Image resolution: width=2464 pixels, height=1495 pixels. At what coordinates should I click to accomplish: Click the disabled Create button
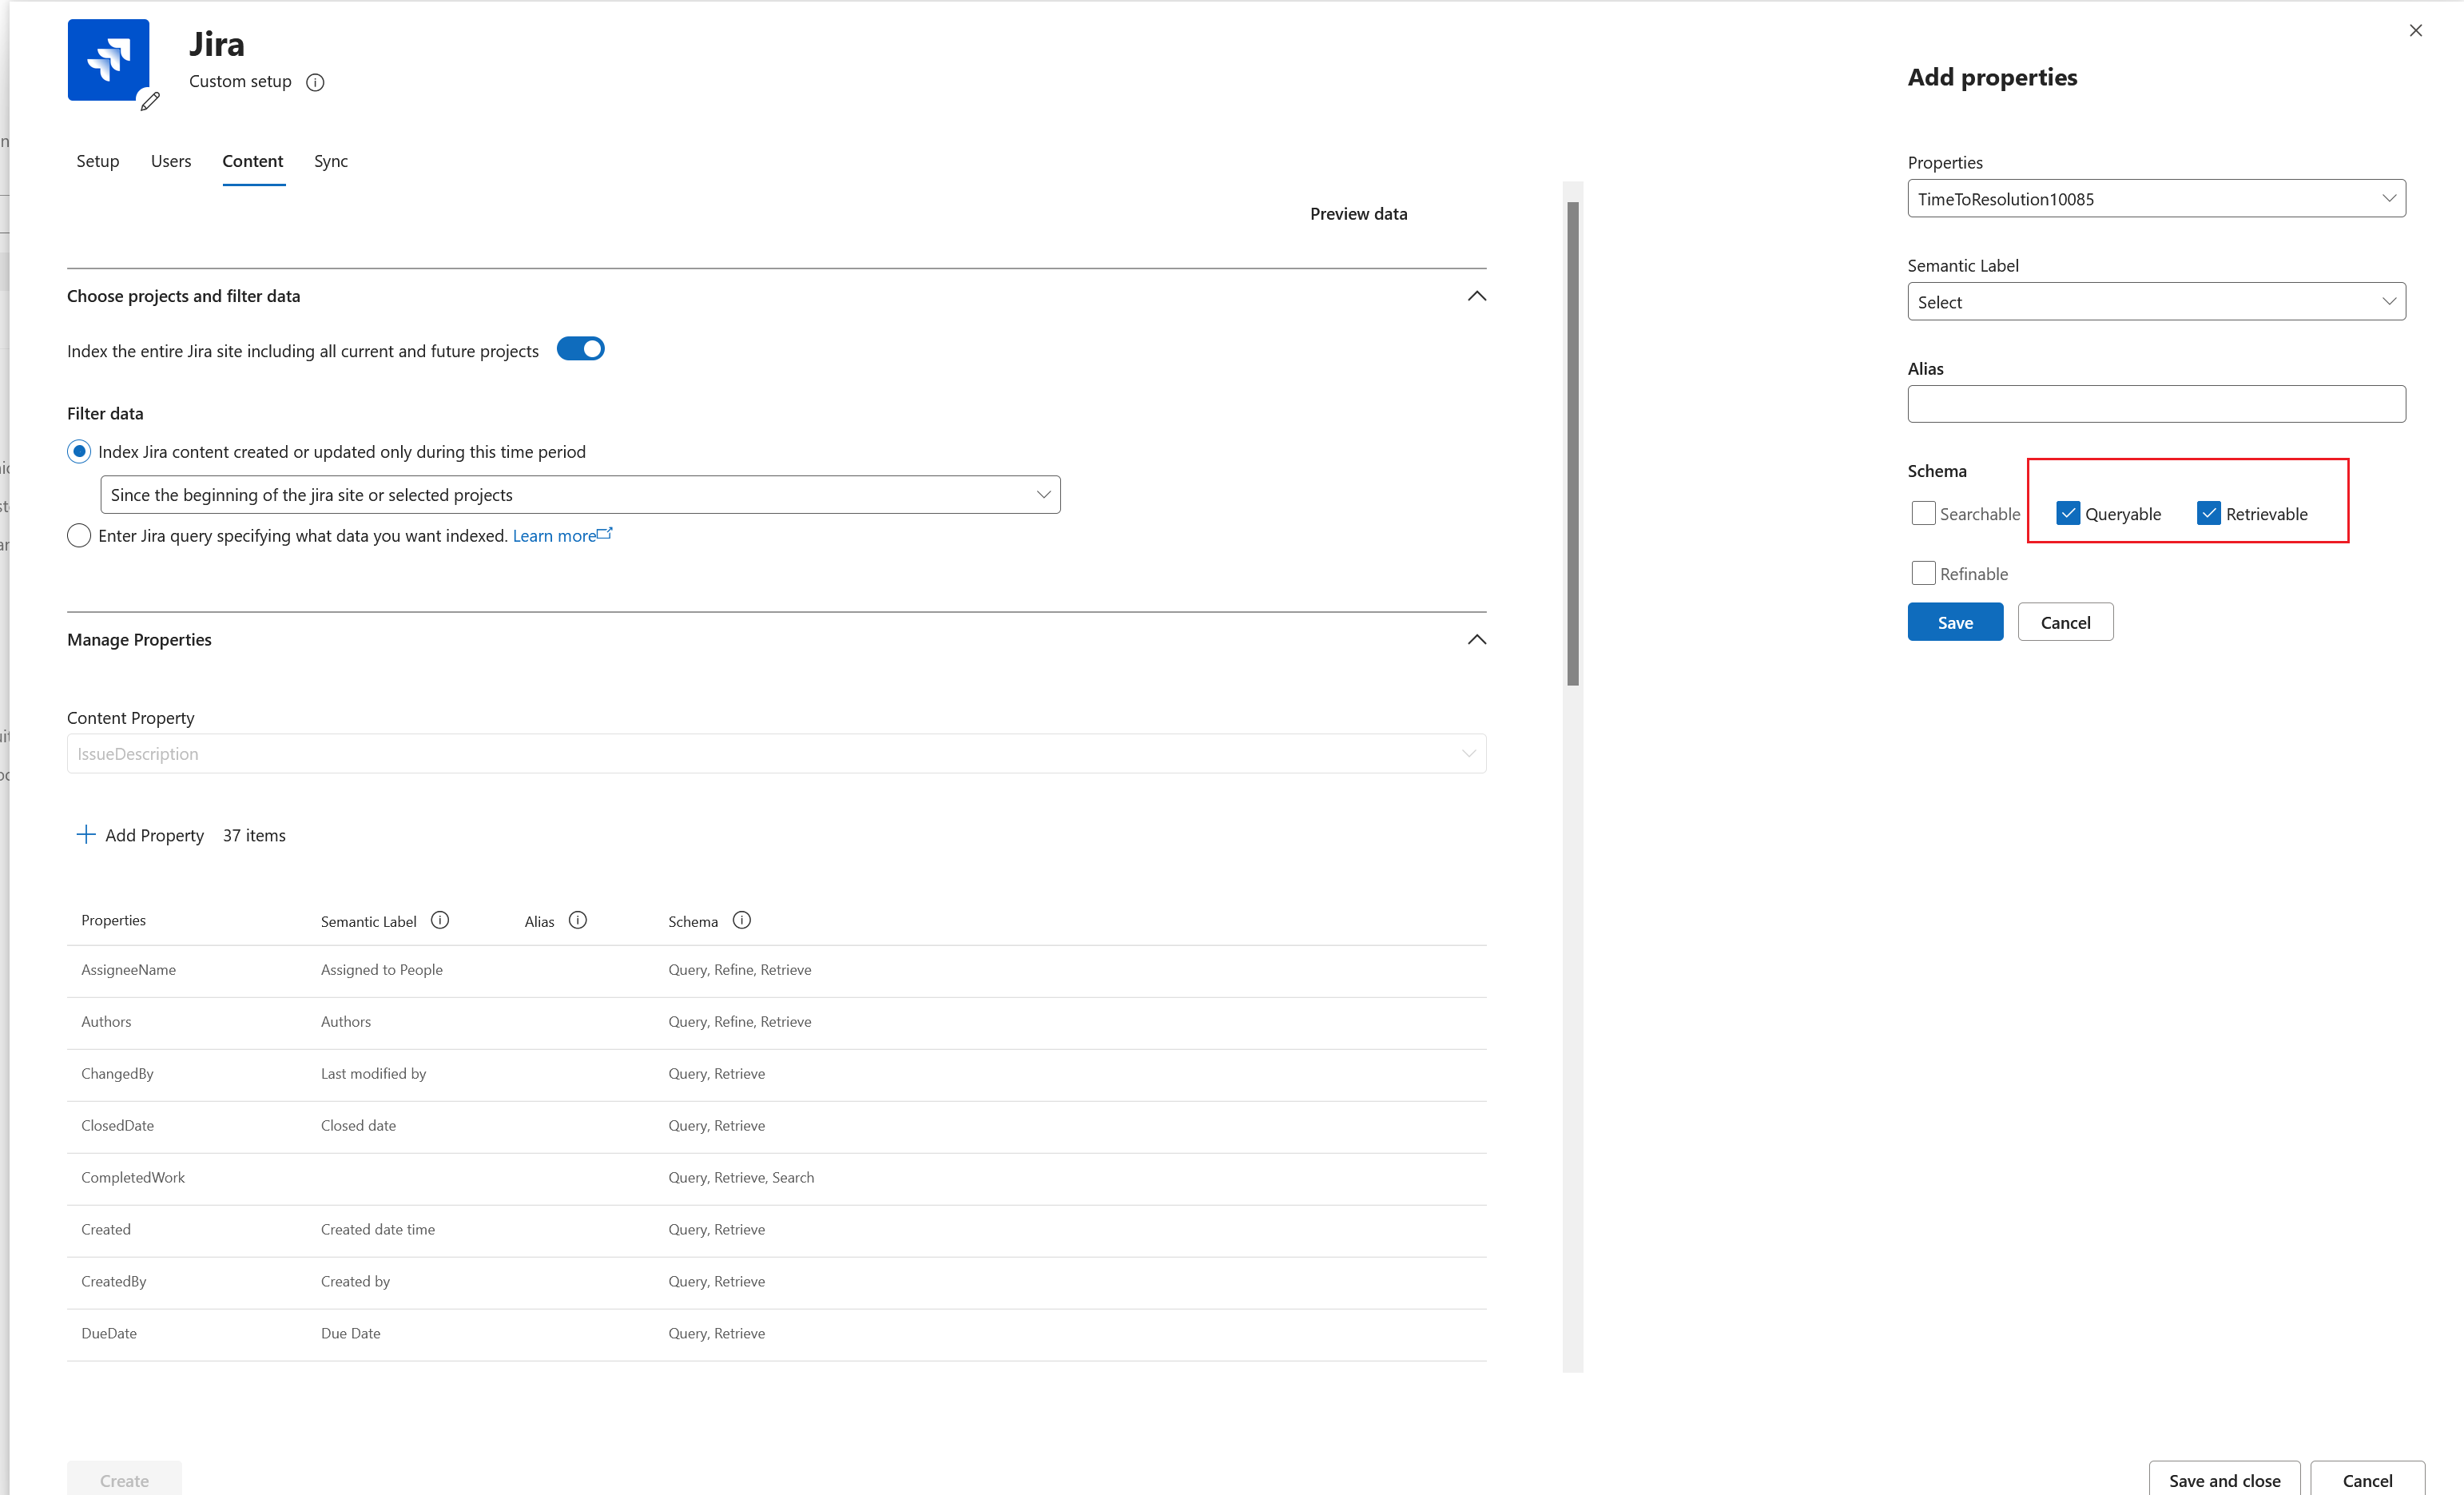click(x=124, y=1479)
